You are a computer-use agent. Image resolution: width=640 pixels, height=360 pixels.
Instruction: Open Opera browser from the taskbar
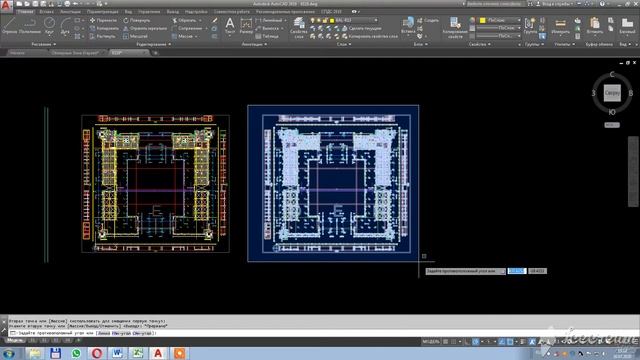[x=97, y=353]
